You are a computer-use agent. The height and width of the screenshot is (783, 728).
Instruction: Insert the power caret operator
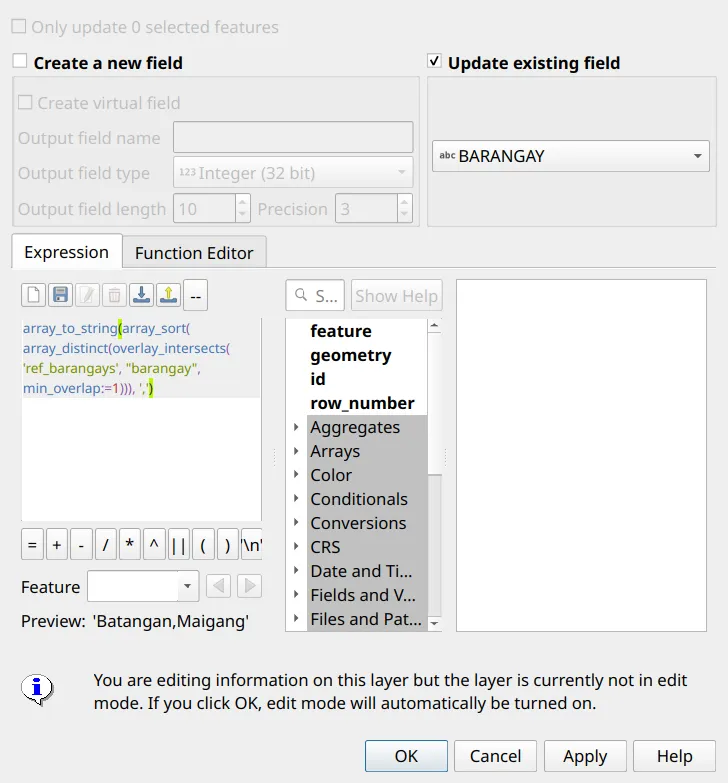(154, 544)
